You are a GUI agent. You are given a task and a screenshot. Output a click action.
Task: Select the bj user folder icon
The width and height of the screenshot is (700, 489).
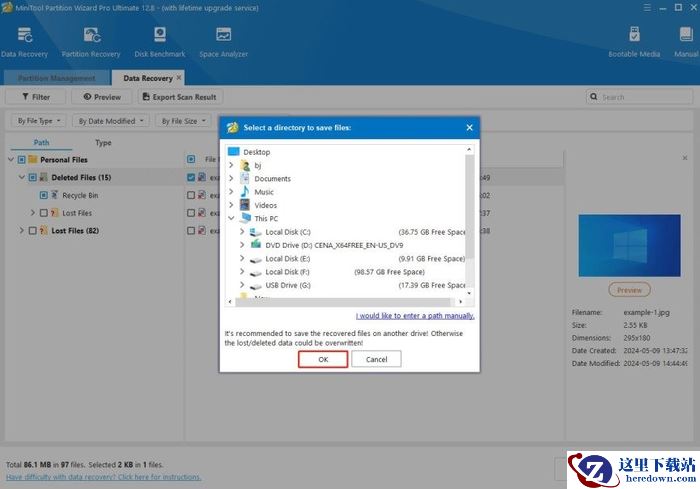(245, 165)
